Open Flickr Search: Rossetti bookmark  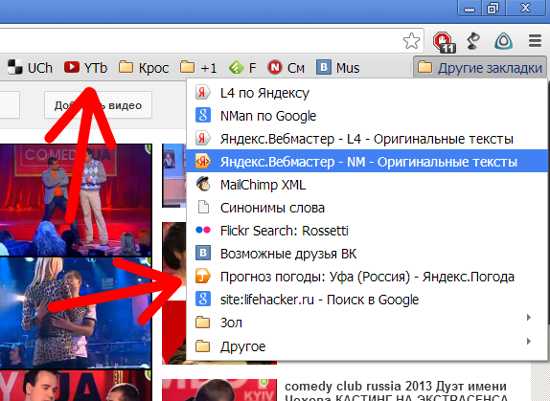[367, 230]
